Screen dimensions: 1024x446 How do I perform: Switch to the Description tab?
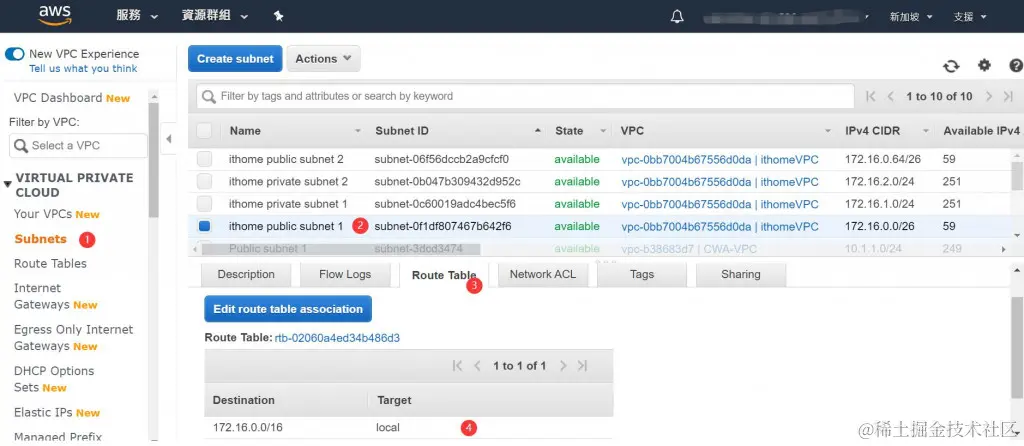click(246, 275)
